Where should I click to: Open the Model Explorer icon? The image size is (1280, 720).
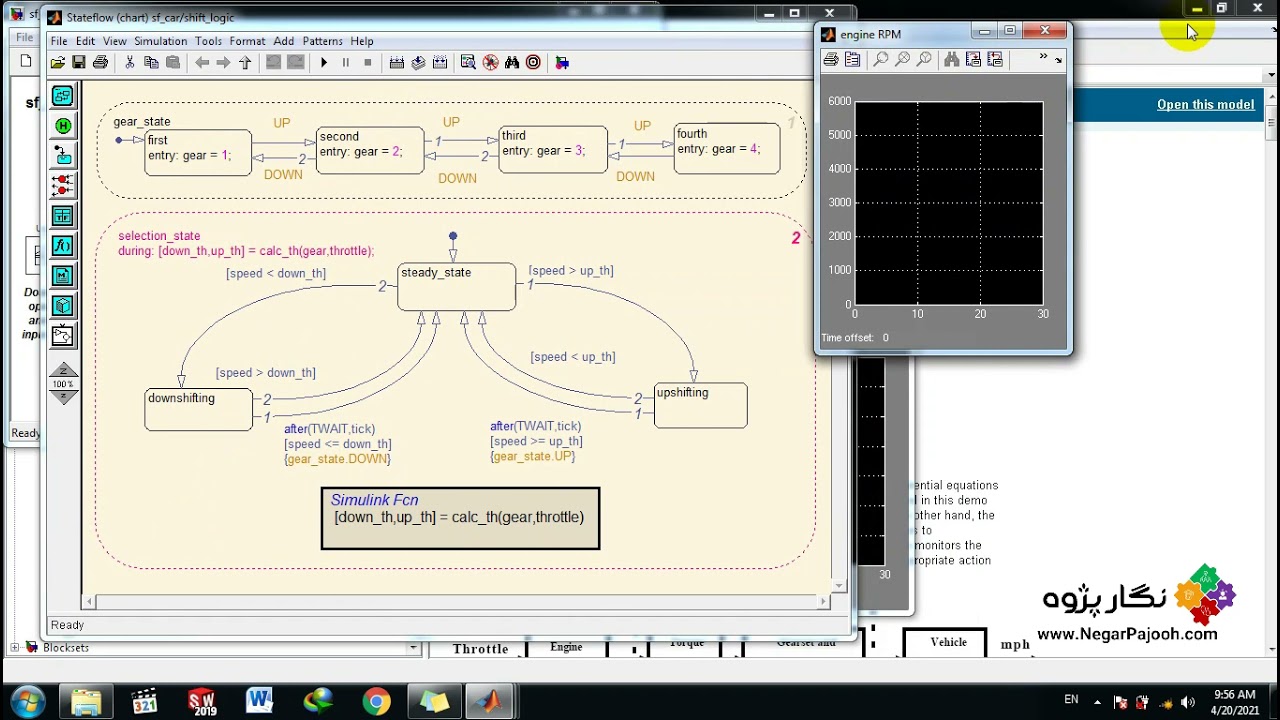tap(468, 62)
